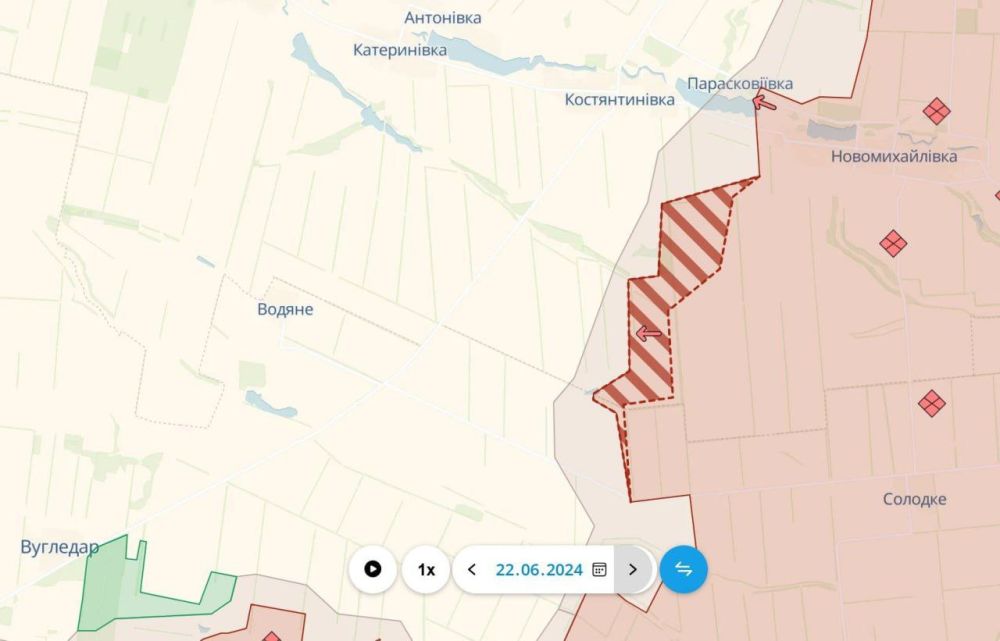Click the Солодке village label

[915, 499]
